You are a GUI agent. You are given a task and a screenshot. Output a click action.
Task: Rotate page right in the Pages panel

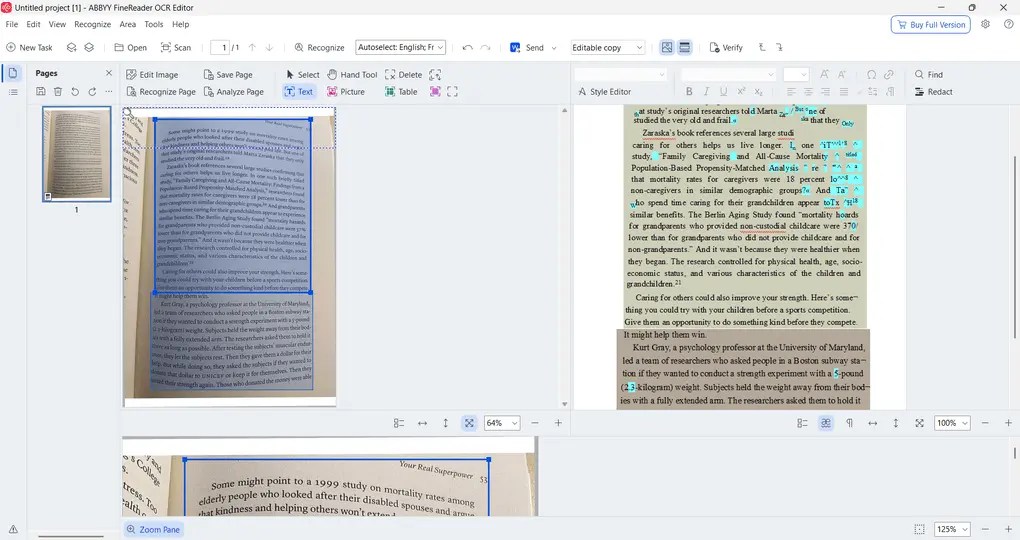click(92, 92)
